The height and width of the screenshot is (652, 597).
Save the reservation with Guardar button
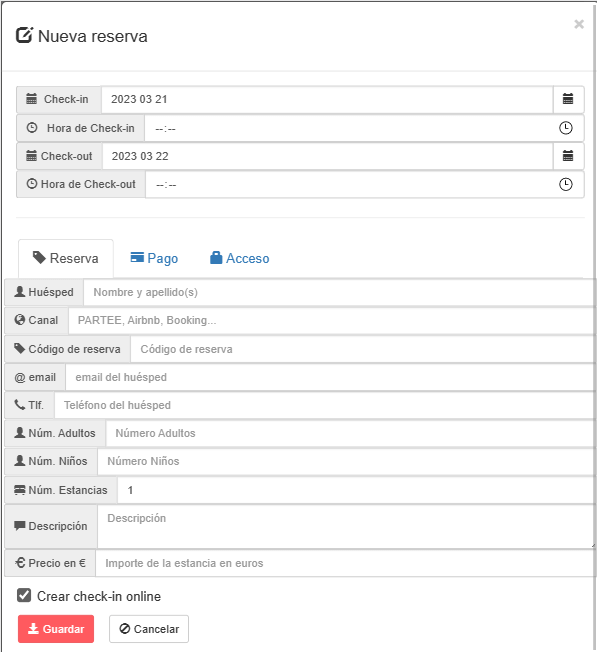tap(56, 629)
